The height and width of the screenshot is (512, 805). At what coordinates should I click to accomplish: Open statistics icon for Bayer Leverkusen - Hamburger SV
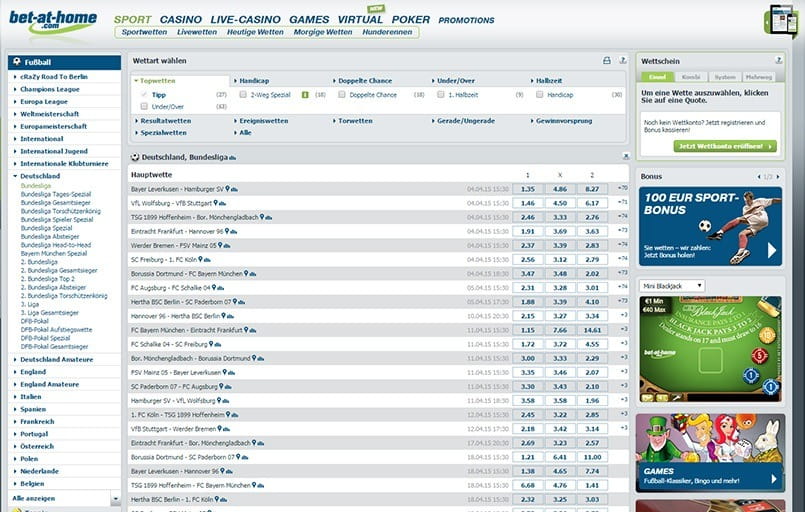click(234, 189)
